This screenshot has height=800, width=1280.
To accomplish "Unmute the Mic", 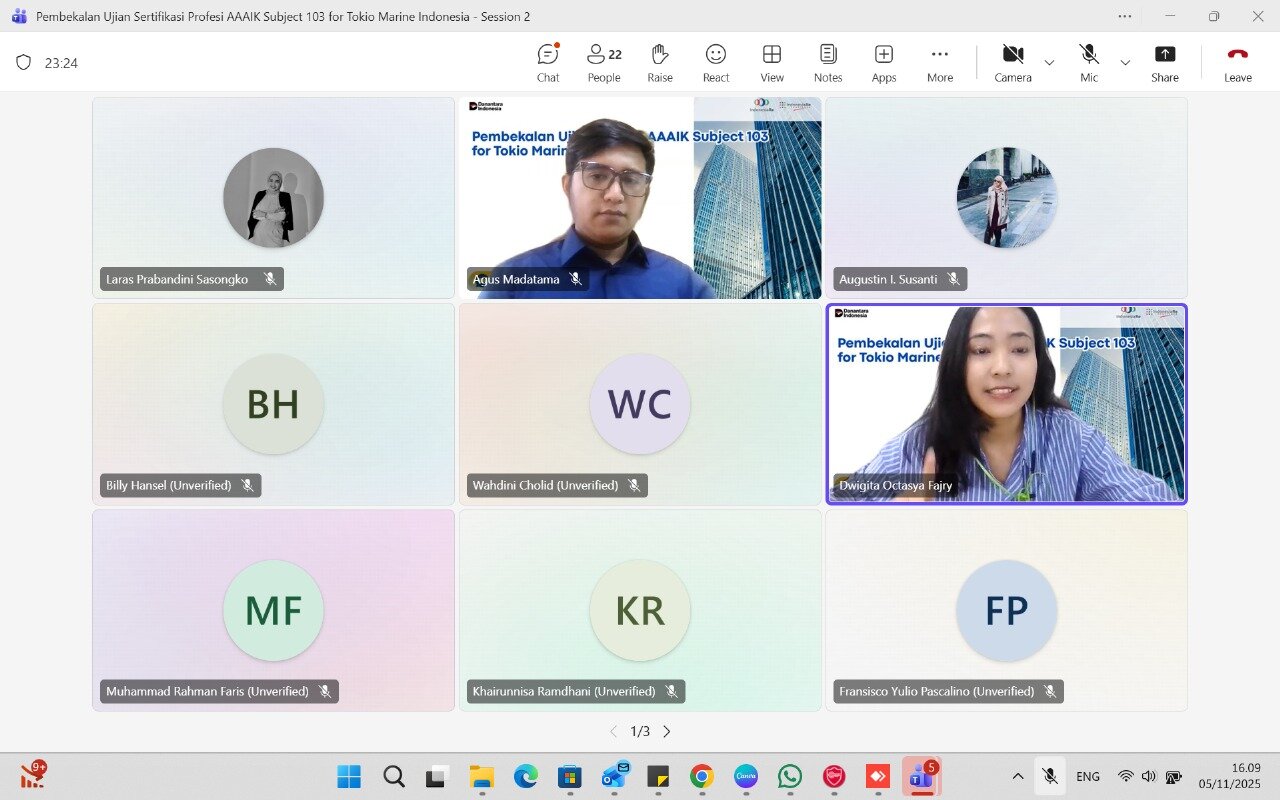I will click(1089, 62).
